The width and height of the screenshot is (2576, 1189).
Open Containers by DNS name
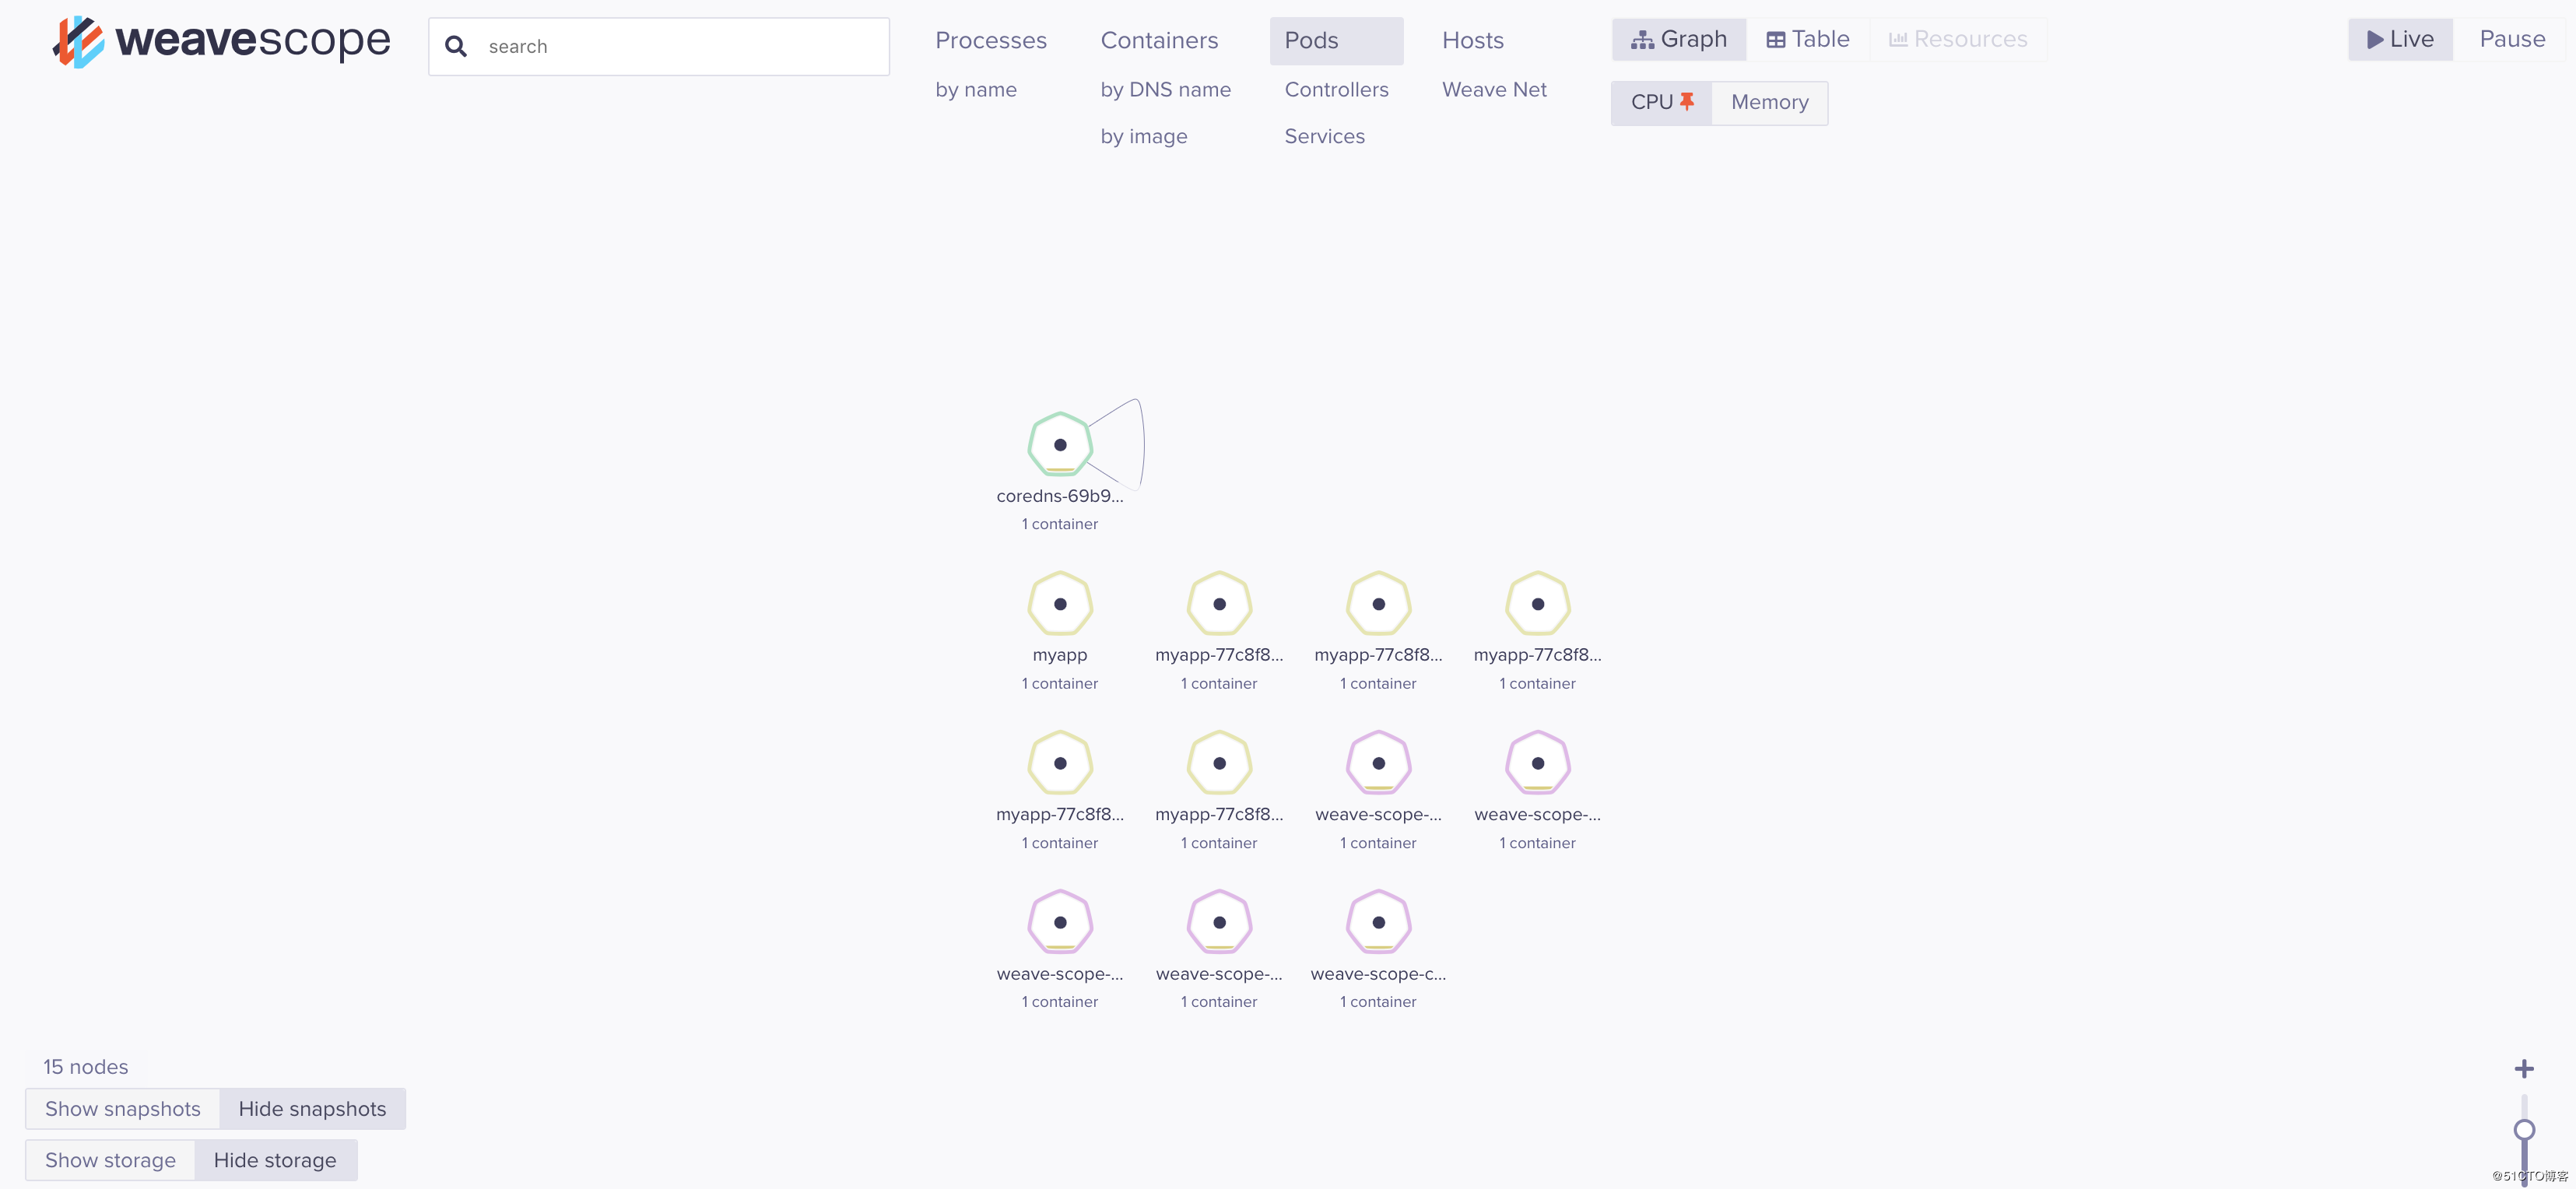click(x=1165, y=89)
